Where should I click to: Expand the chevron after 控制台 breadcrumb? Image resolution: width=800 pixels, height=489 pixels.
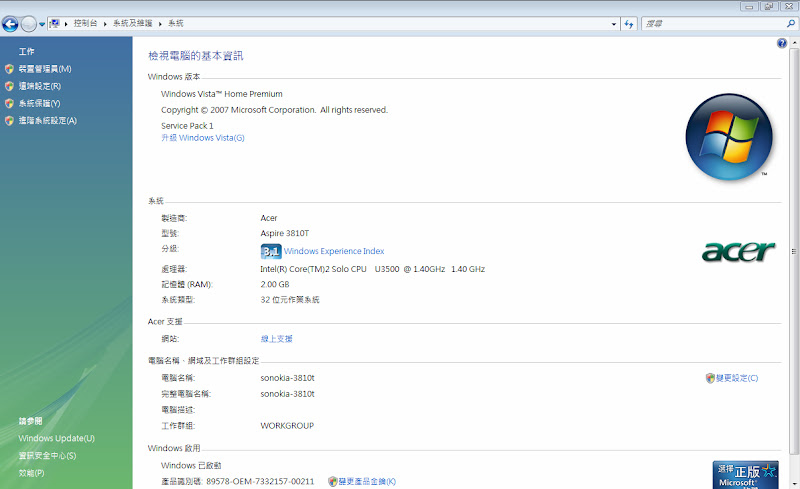(x=105, y=24)
